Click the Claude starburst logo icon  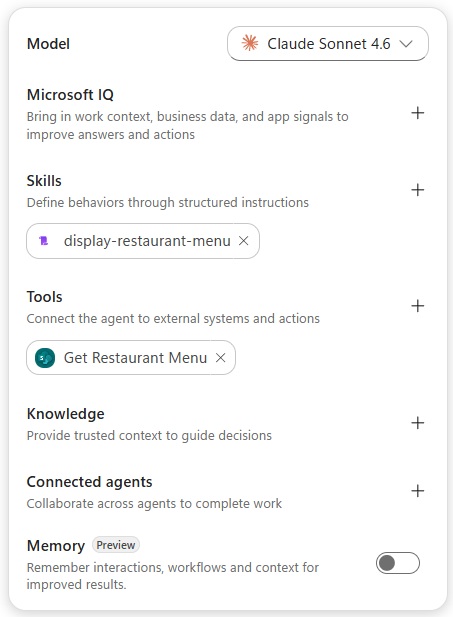[250, 43]
